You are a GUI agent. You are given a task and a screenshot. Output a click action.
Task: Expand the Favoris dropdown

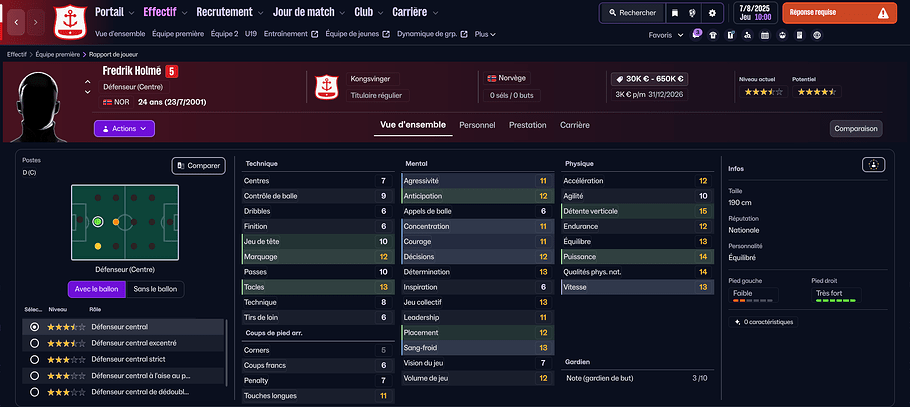tap(664, 35)
